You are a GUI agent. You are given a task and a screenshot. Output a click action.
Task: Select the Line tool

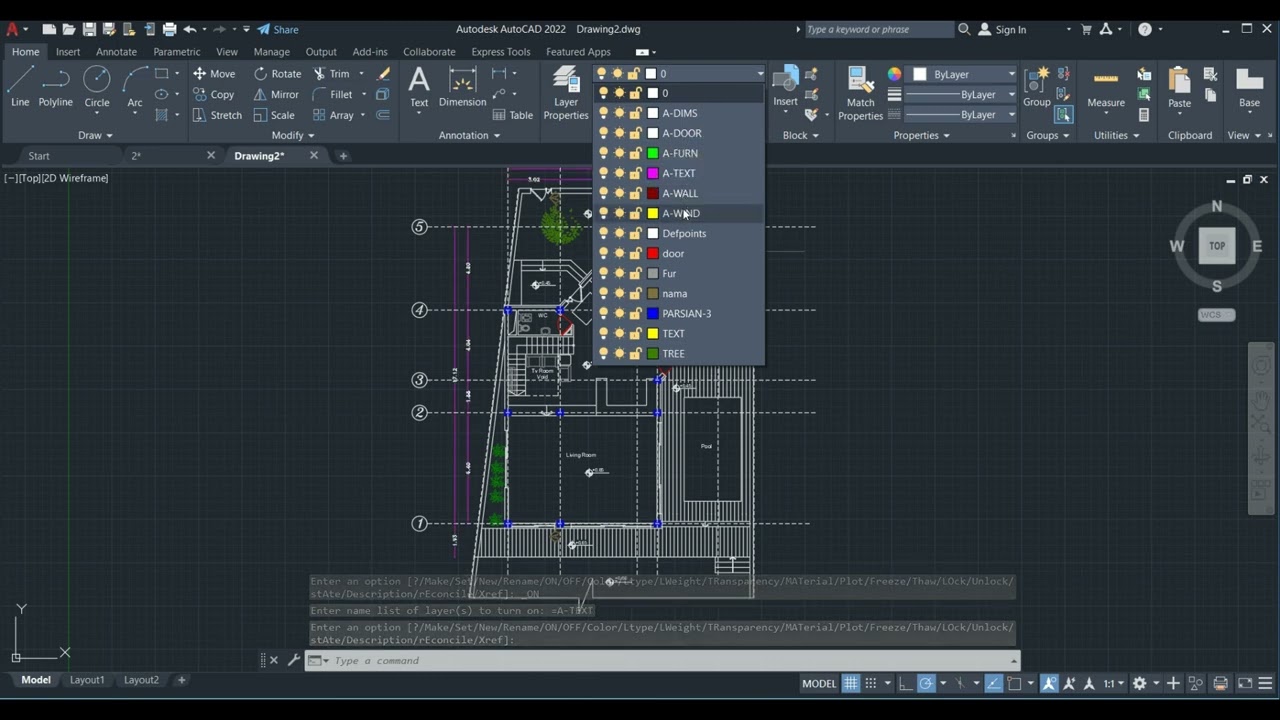tap(20, 86)
